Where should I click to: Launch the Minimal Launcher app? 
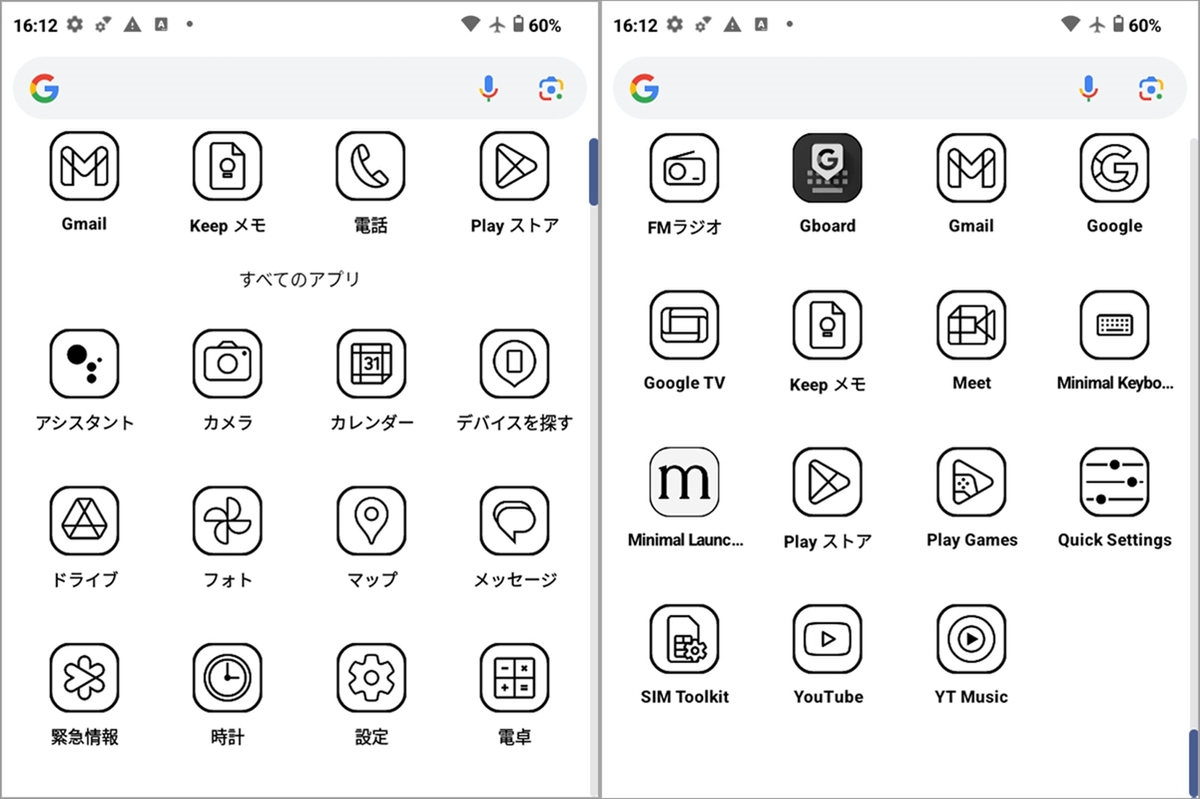(684, 482)
